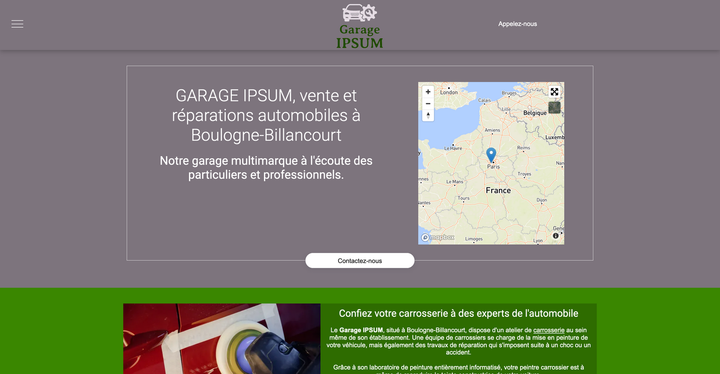Zoom in on the map

pyautogui.click(x=428, y=92)
